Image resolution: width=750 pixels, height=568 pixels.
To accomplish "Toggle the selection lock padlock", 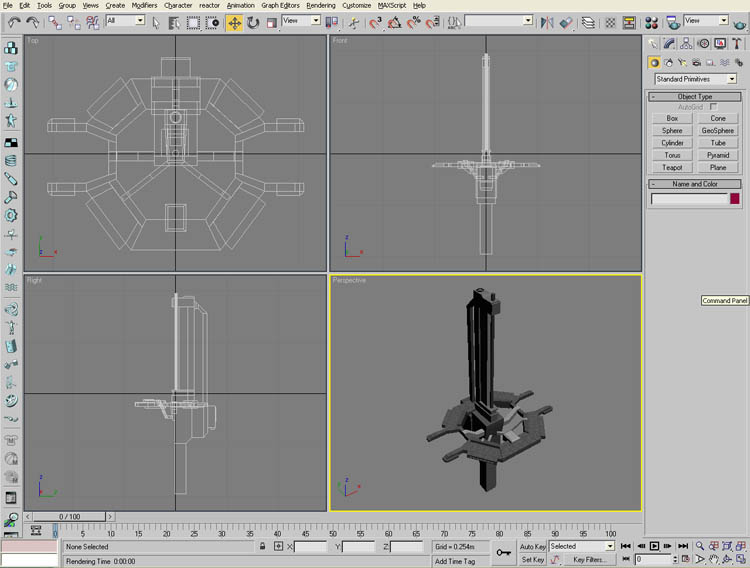I will point(263,547).
